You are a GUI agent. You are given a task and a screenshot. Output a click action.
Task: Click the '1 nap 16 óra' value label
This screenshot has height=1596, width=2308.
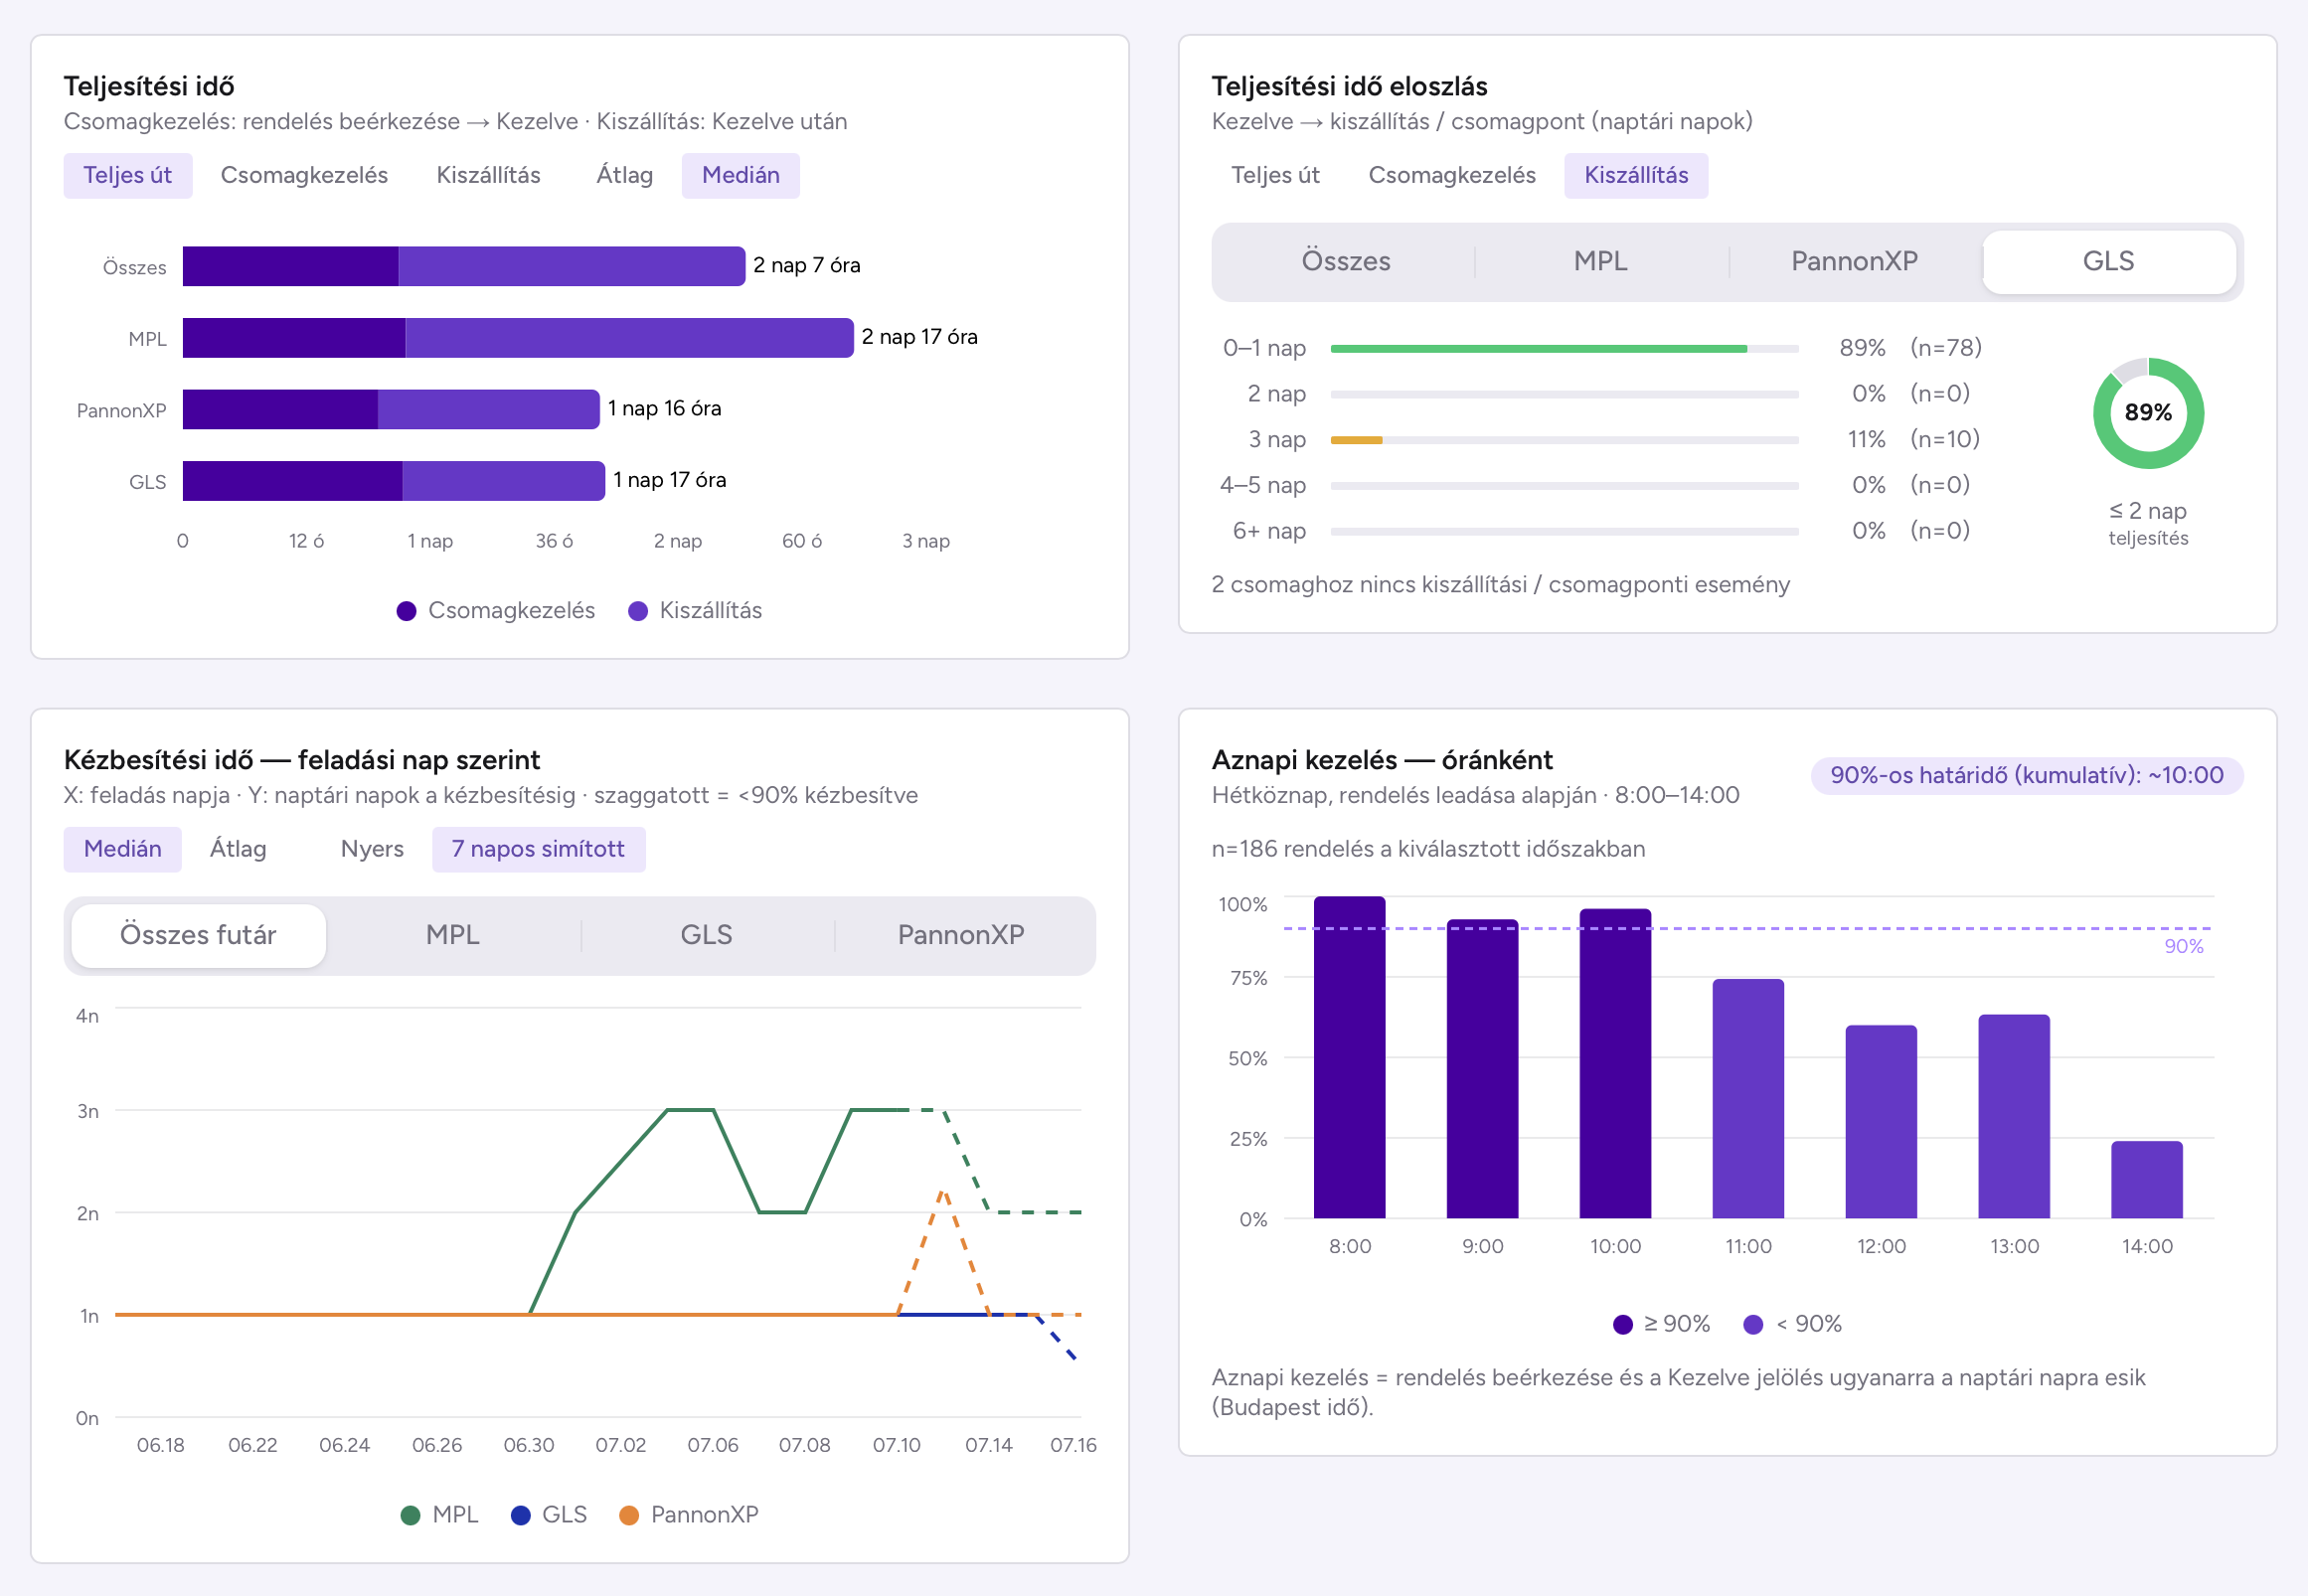click(x=664, y=409)
